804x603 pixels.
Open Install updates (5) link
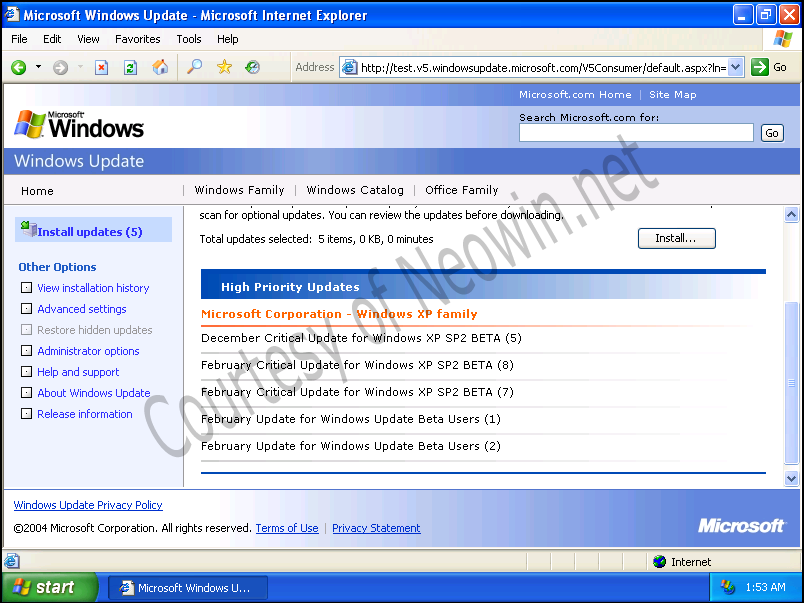(90, 232)
